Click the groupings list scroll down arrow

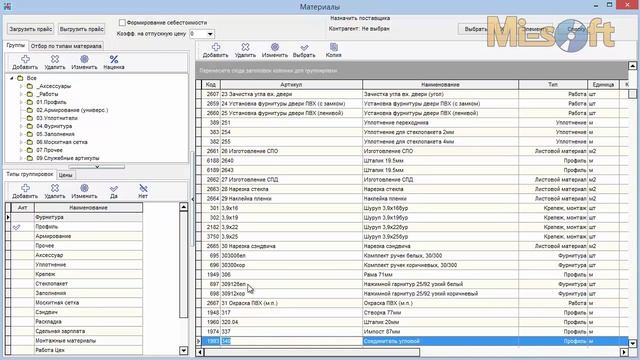184,350
